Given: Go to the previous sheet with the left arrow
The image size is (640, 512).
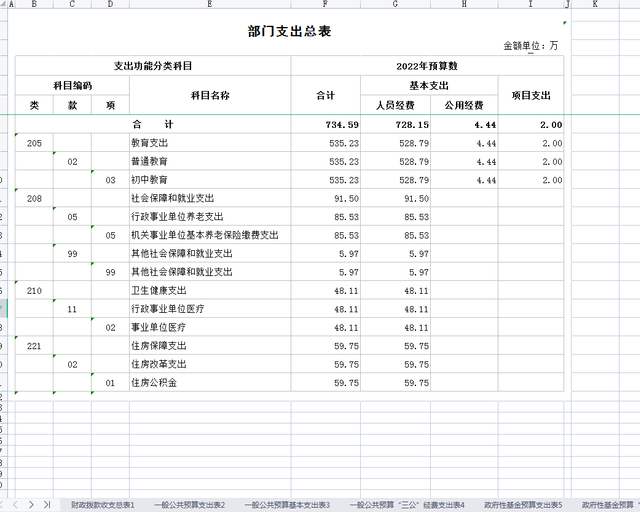Looking at the screenshot, I should tap(15, 505).
